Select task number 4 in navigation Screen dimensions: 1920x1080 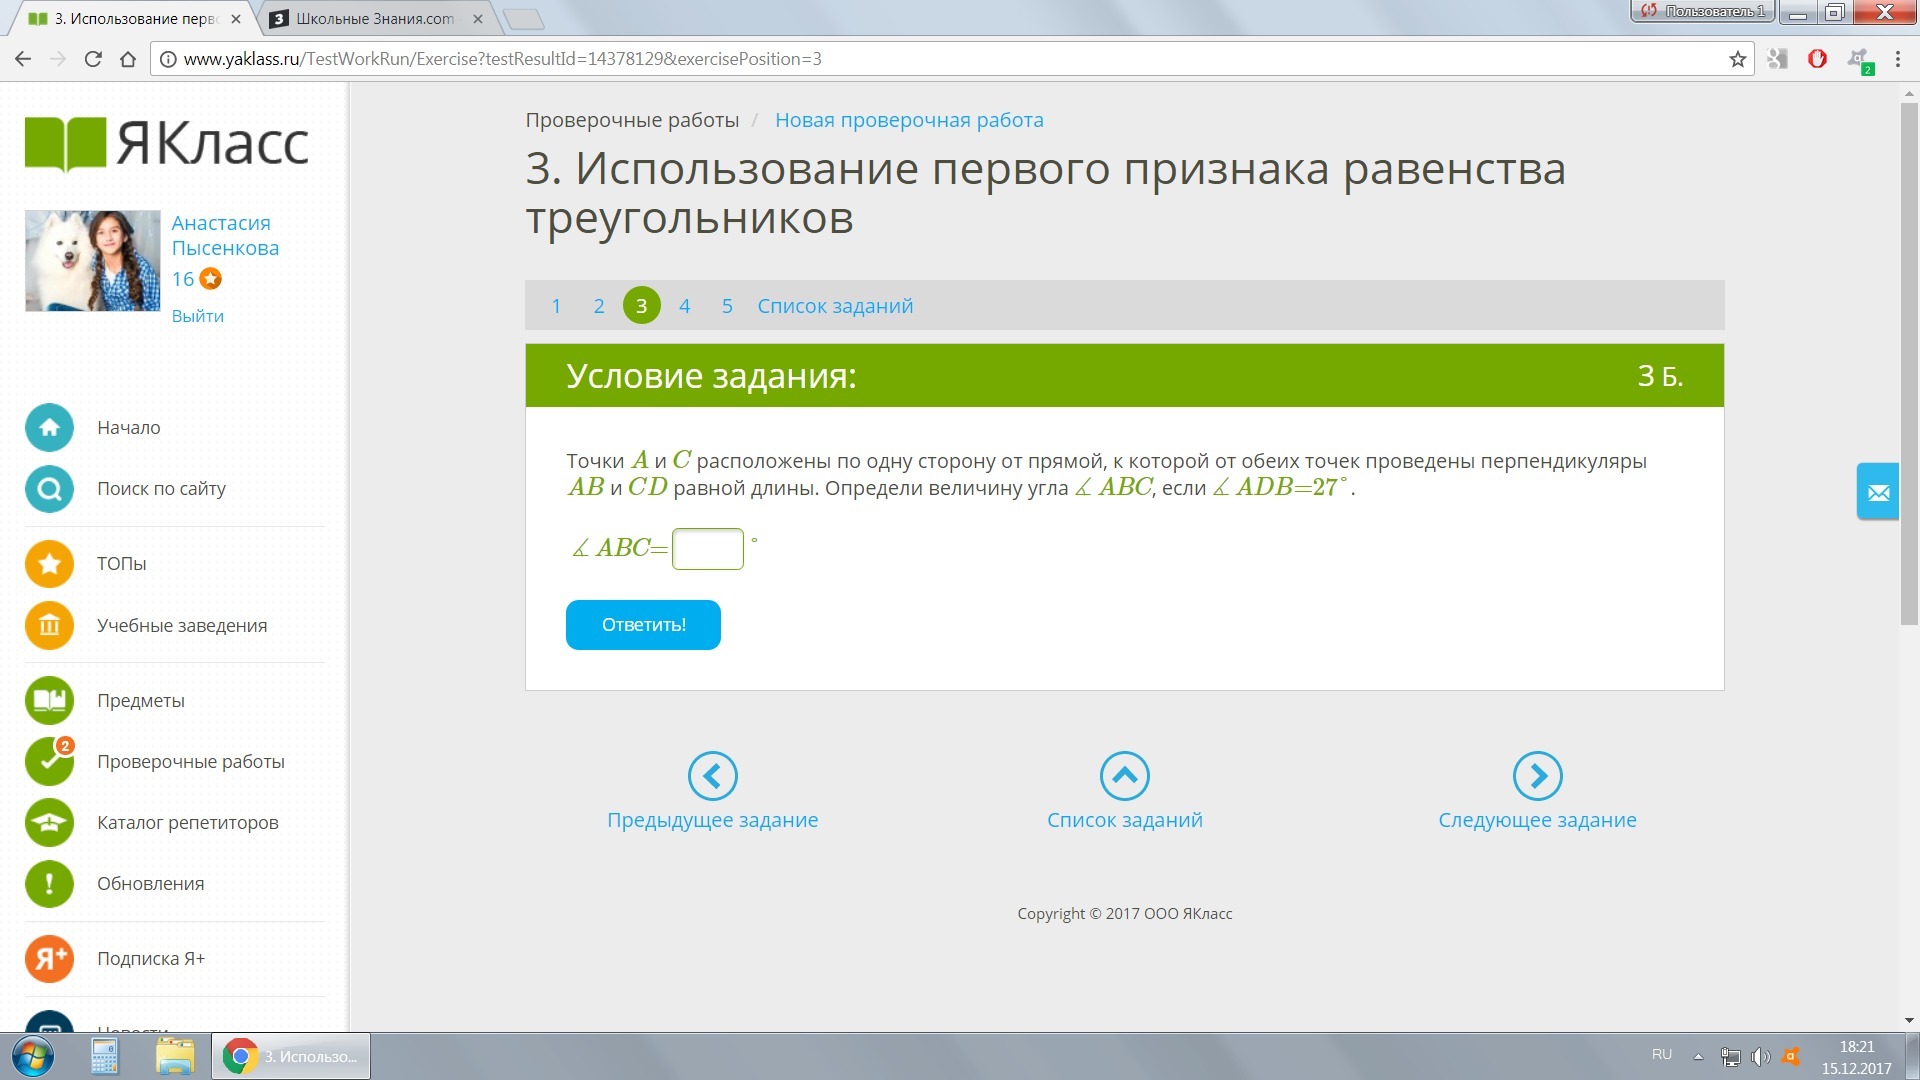tap(684, 306)
